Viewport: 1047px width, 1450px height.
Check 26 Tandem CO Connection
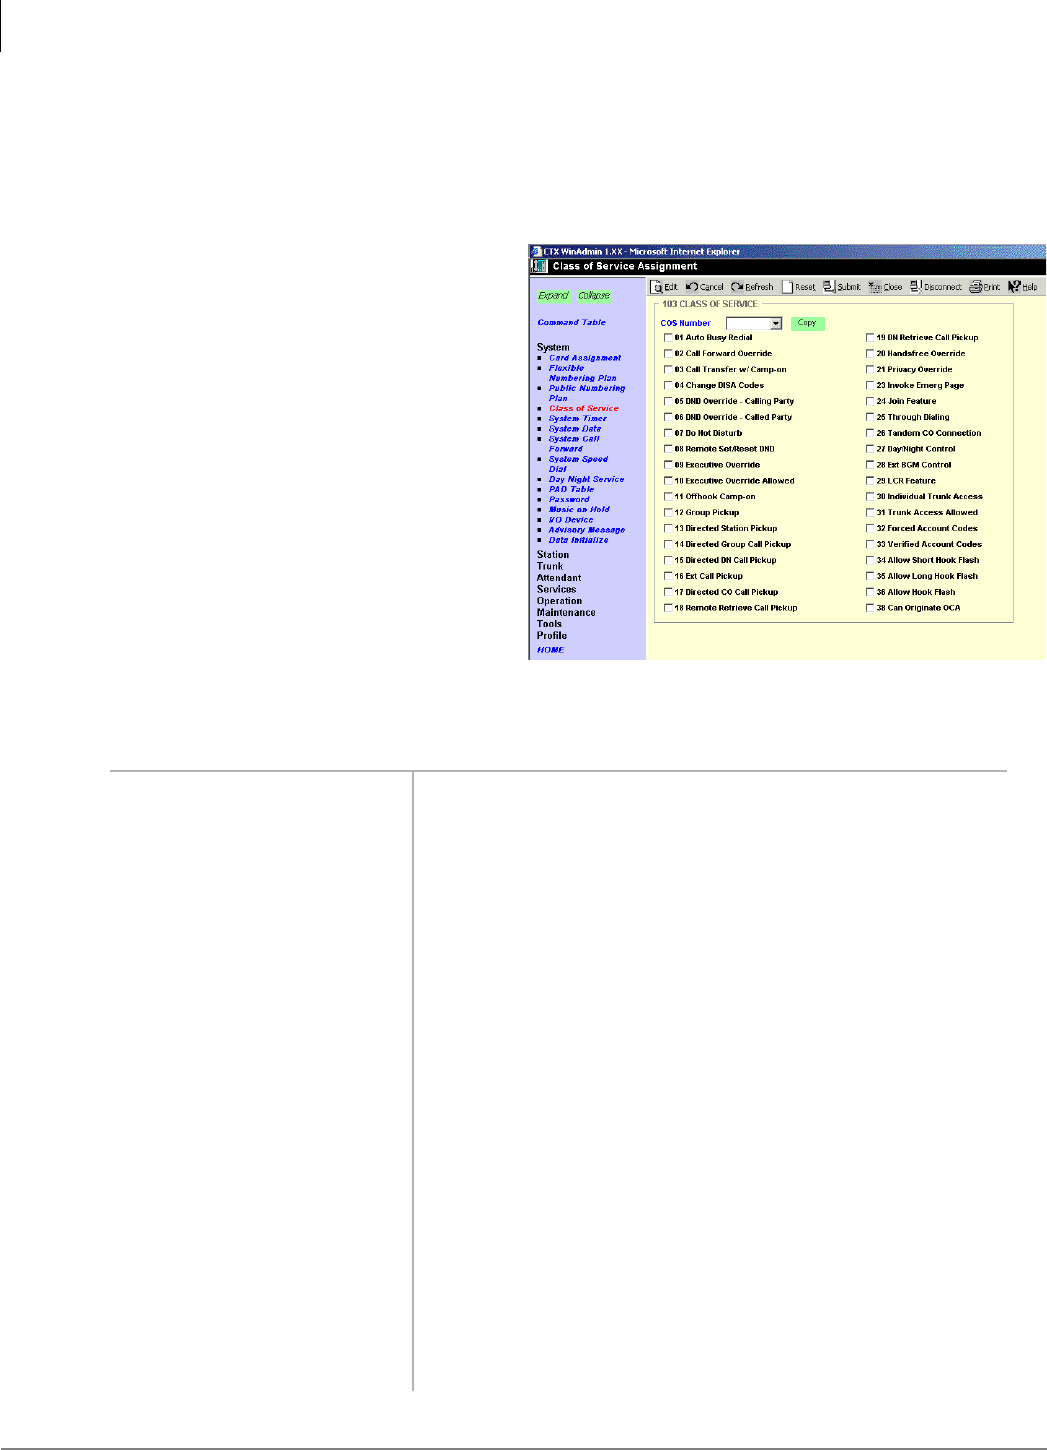point(870,433)
